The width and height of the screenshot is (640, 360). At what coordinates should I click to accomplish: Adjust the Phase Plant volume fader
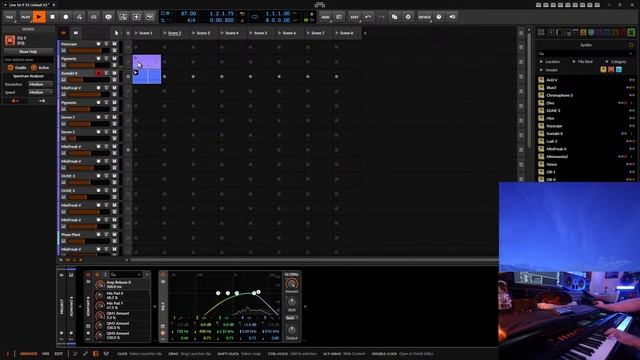(89, 242)
